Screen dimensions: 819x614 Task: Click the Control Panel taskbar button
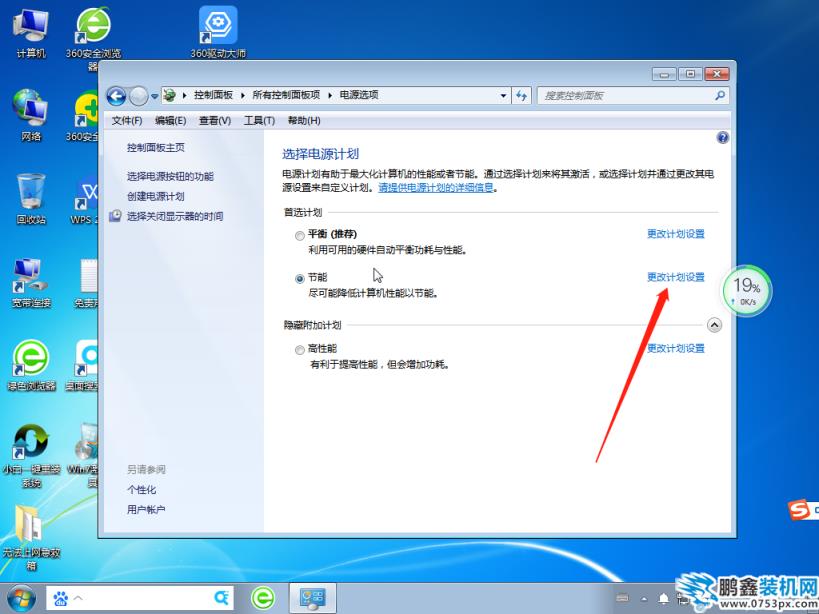[x=312, y=598]
